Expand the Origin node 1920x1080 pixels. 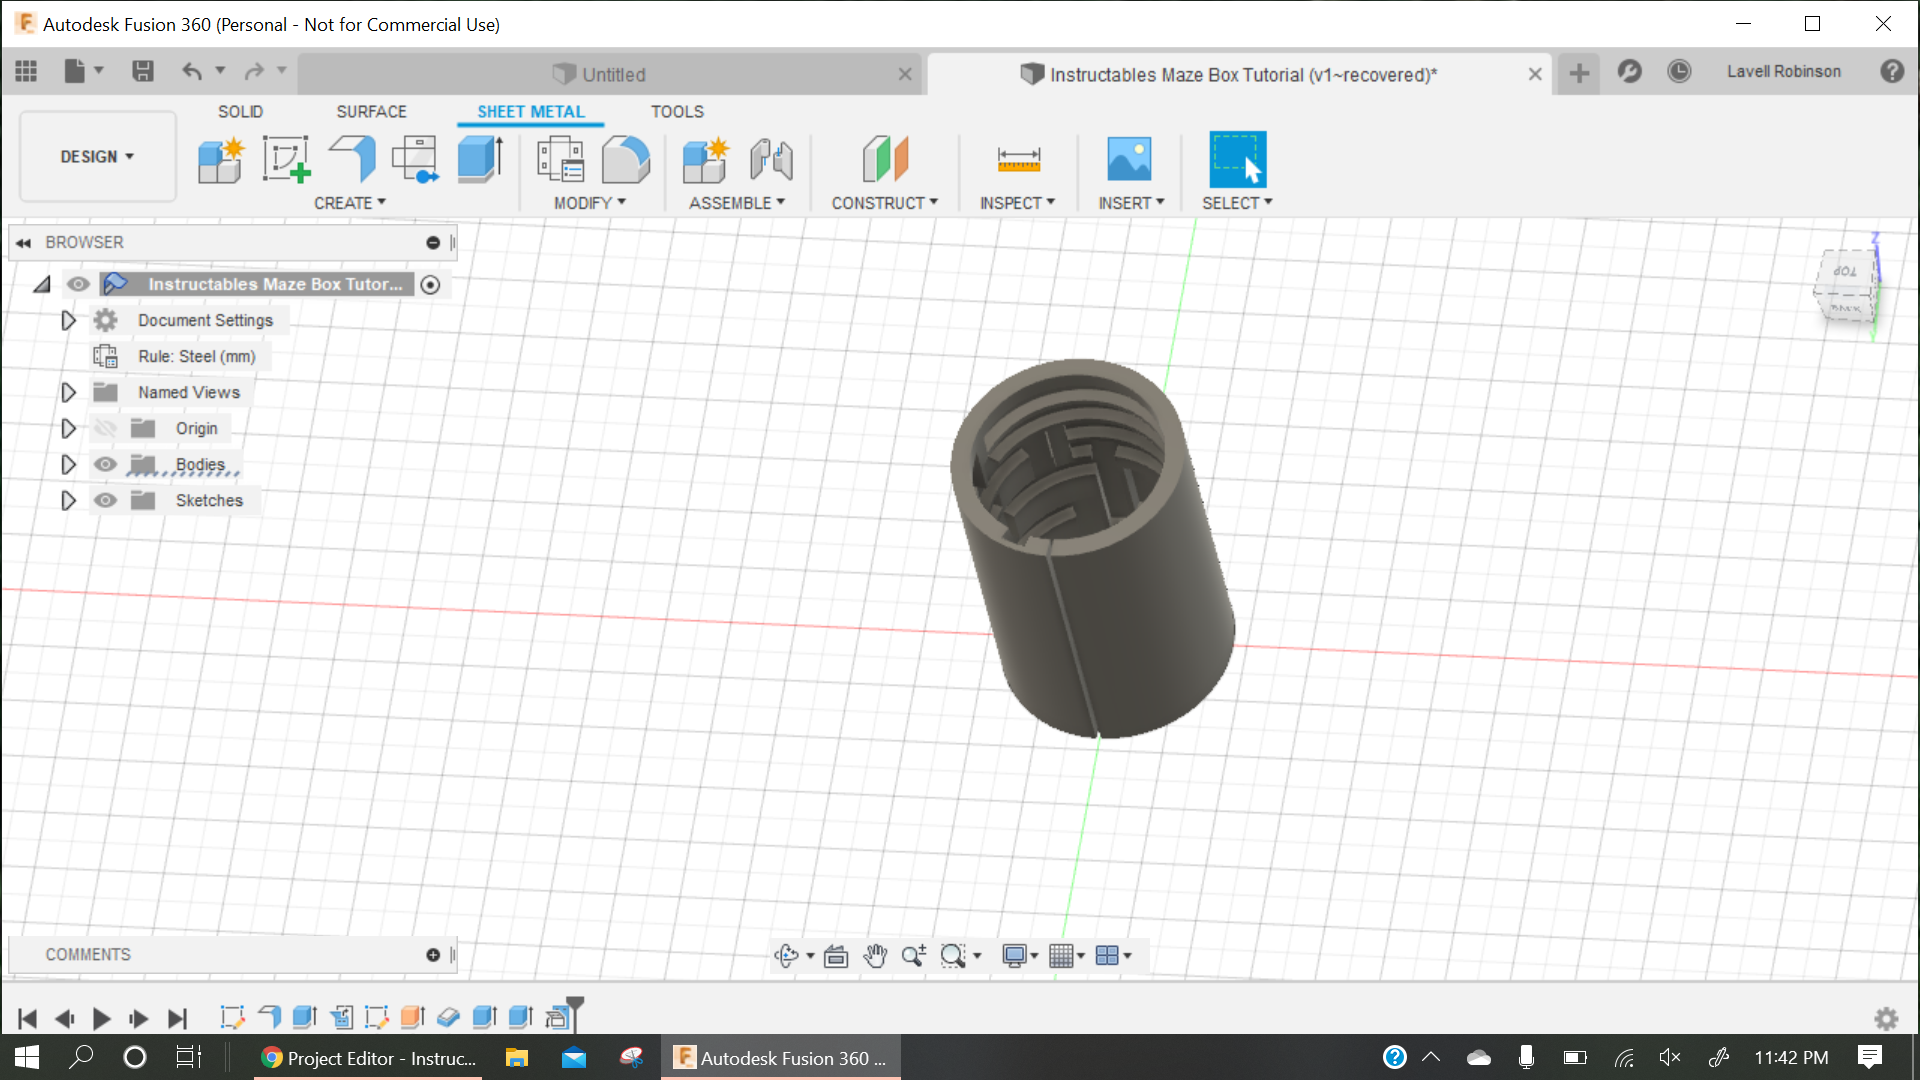[x=68, y=428]
